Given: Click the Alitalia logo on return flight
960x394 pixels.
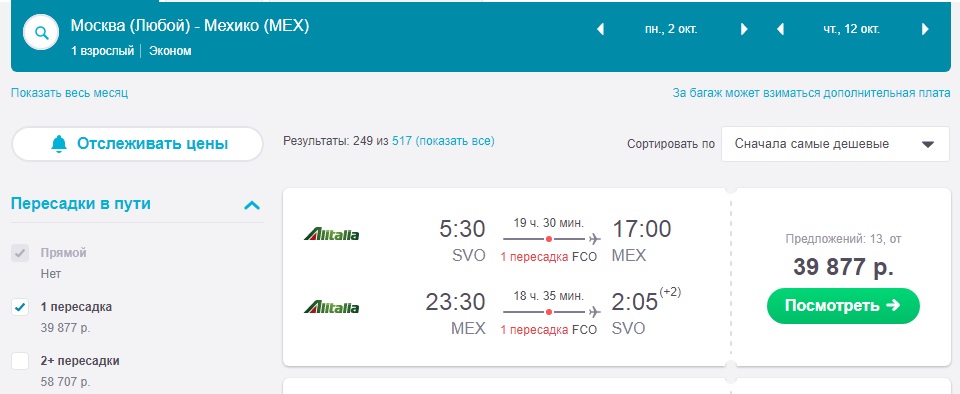Looking at the screenshot, I should coord(331,307).
